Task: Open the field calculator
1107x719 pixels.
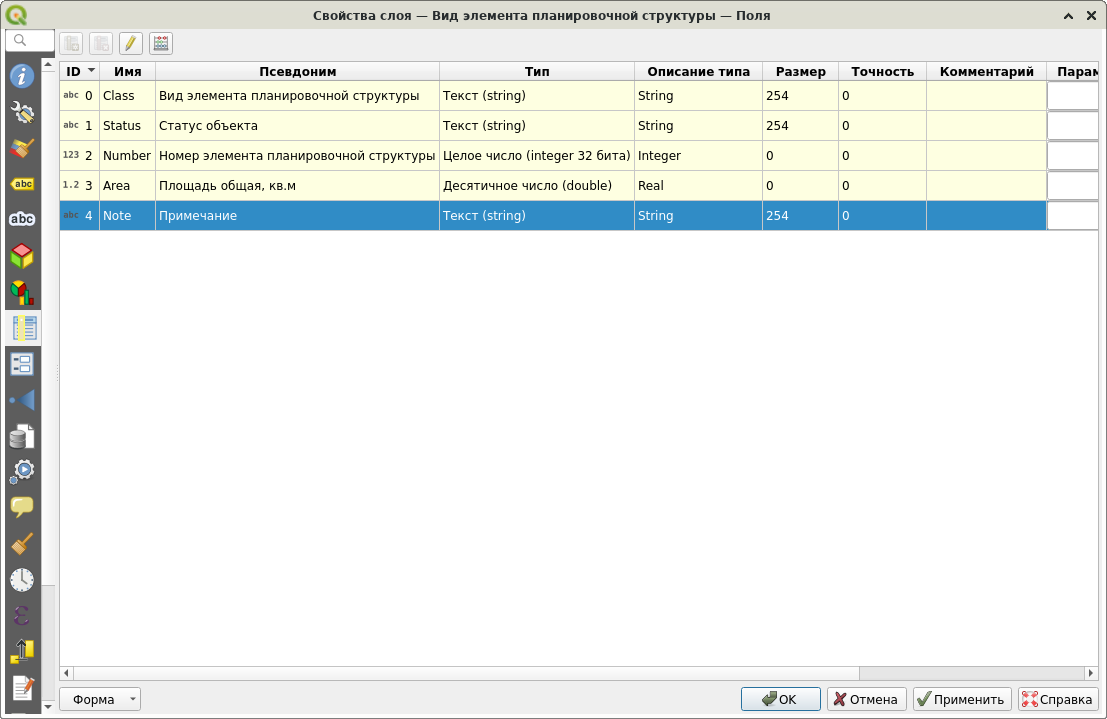Action: click(158, 43)
